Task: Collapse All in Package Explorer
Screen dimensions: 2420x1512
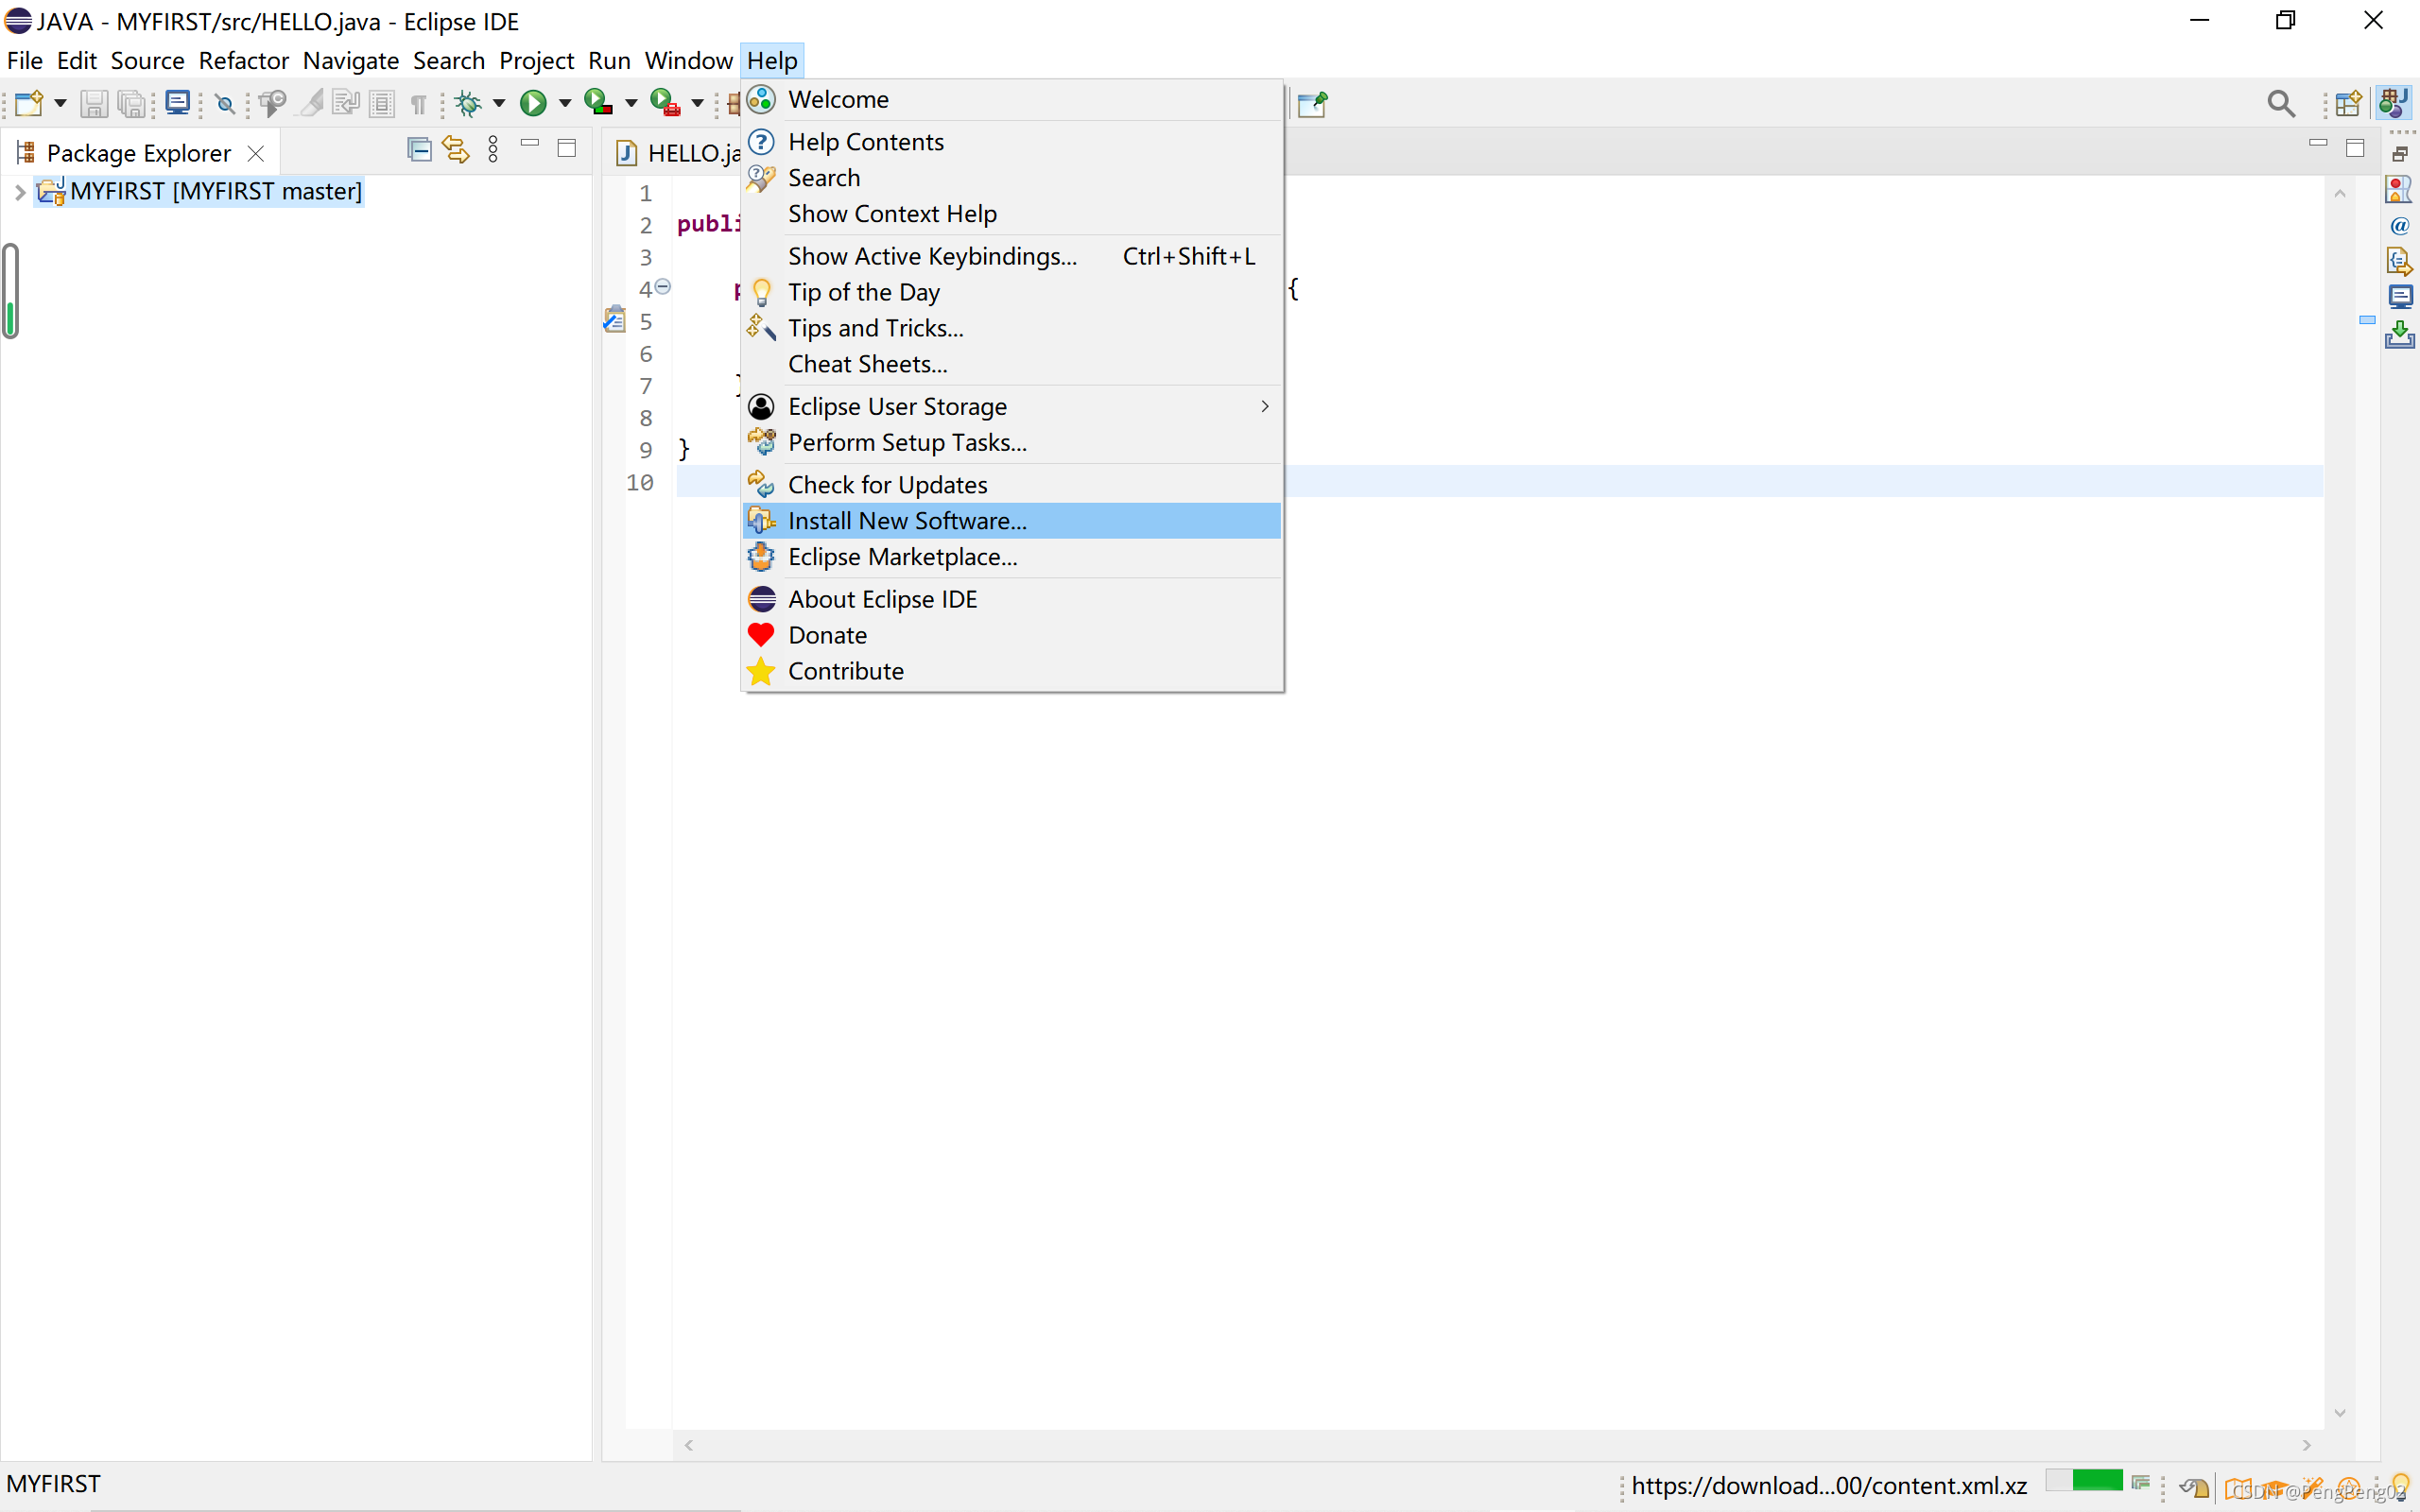Action: [x=419, y=151]
